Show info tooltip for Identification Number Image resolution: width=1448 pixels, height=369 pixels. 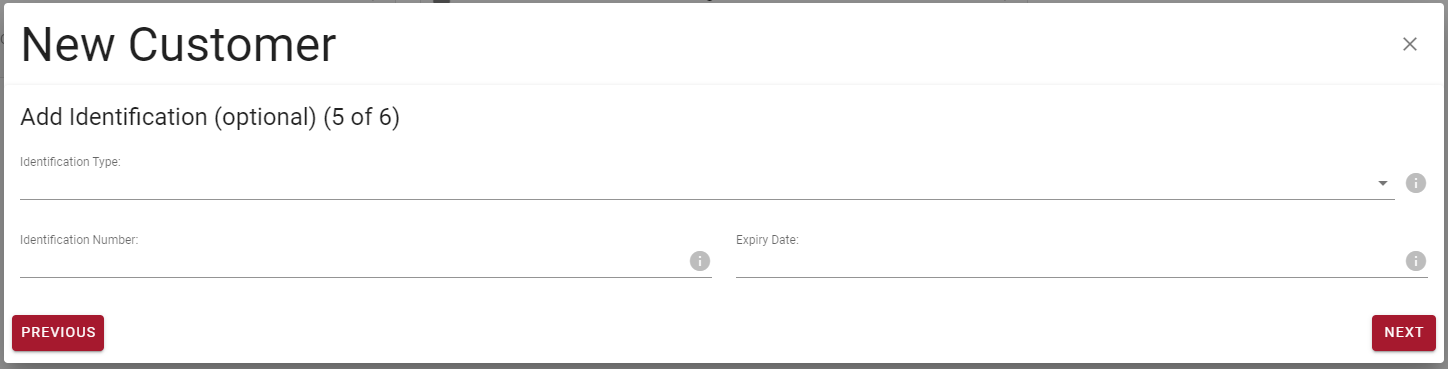click(700, 261)
